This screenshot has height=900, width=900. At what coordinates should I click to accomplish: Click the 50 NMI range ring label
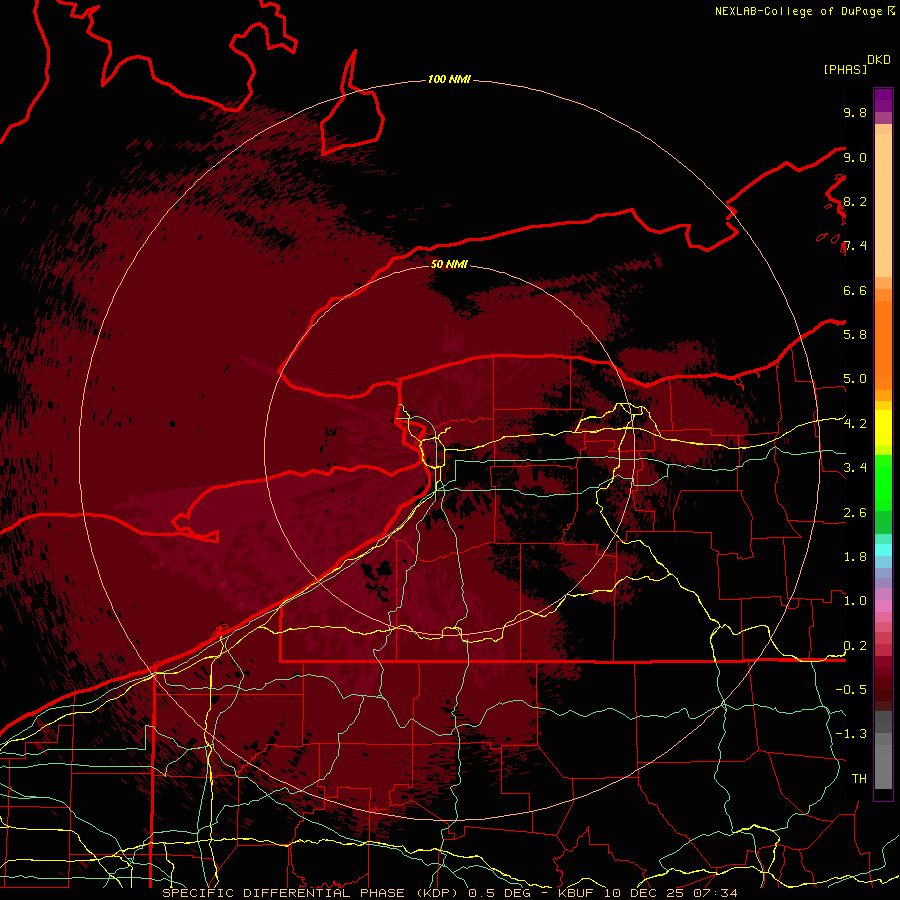click(x=449, y=264)
